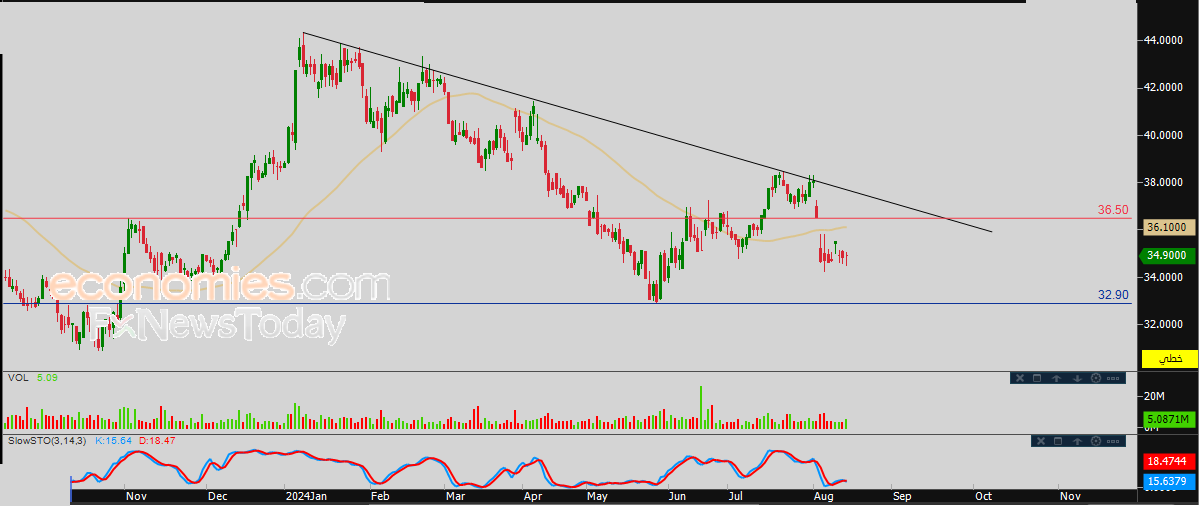The height and width of the screenshot is (506, 1199).
Task: Click the SlowSTO(3,14,3) indicator title
Action: click(47, 441)
